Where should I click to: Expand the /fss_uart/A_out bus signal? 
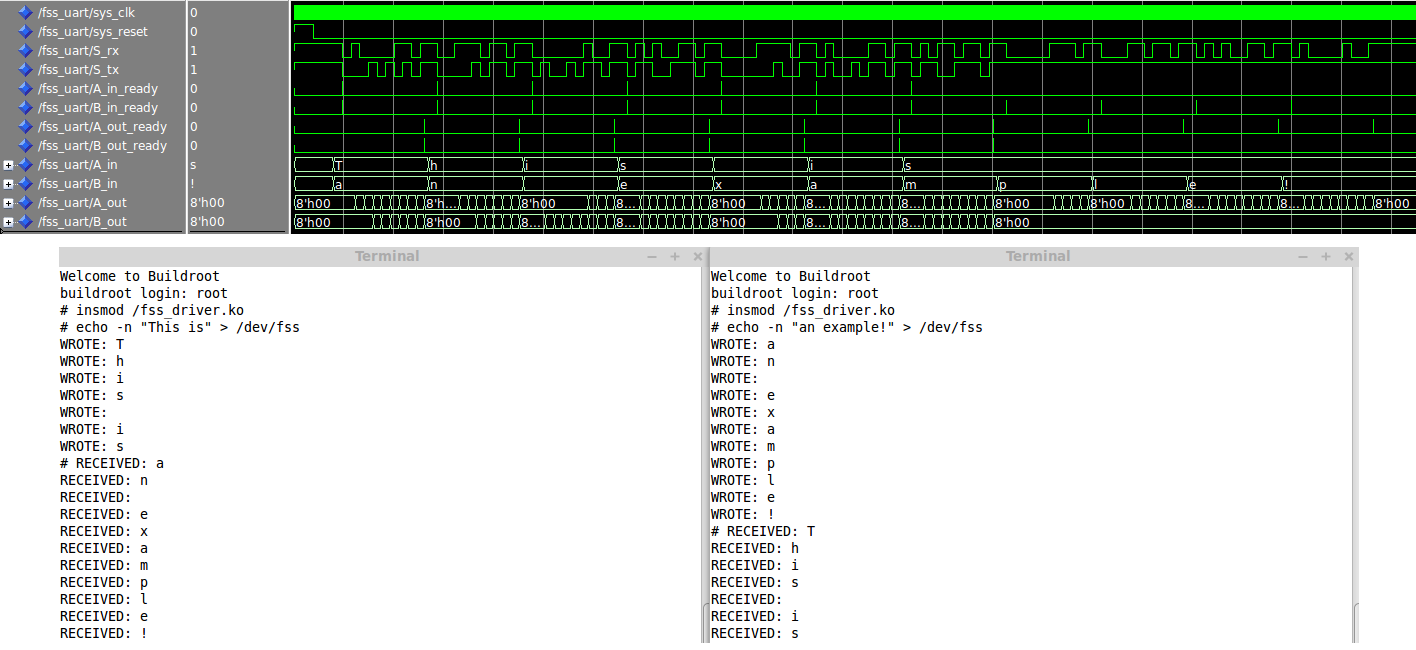(8, 203)
